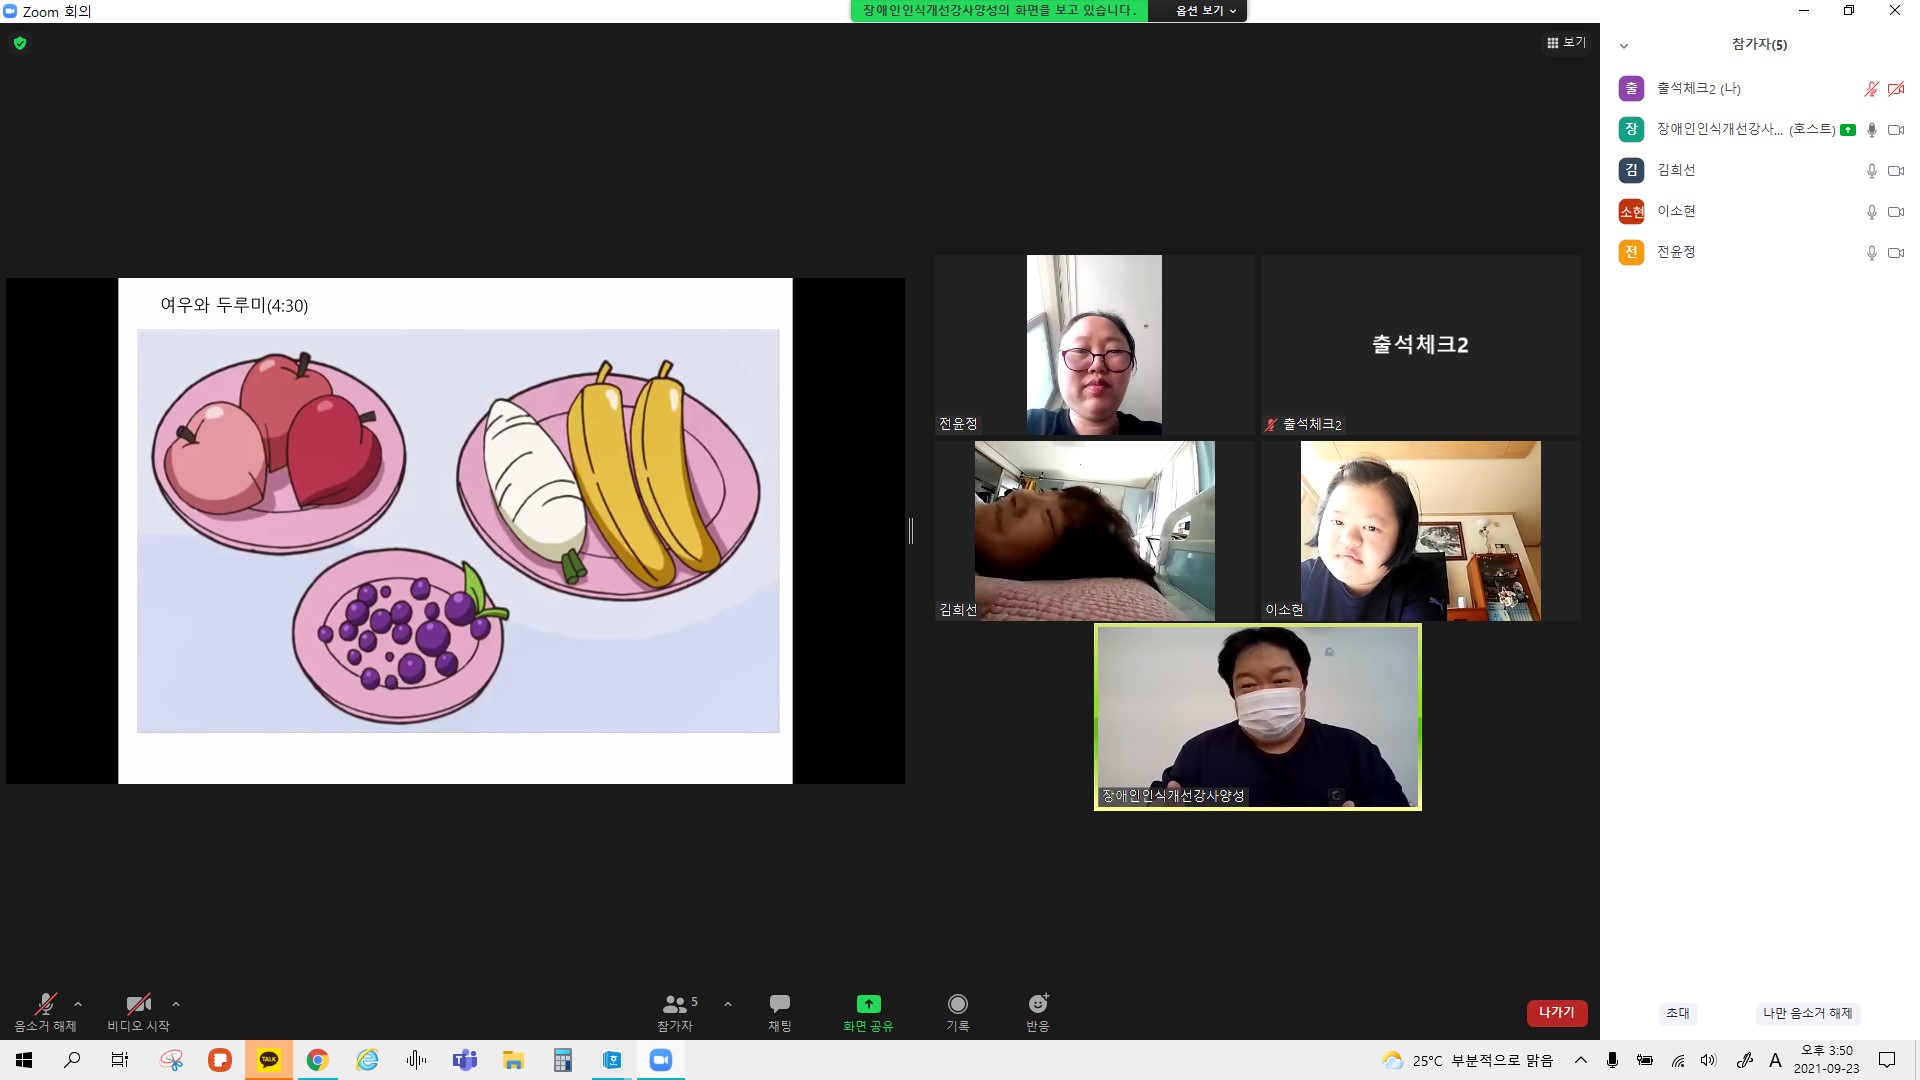Unmute your microphone with 음소거 해제
1920x1080 pixels.
click(45, 1012)
